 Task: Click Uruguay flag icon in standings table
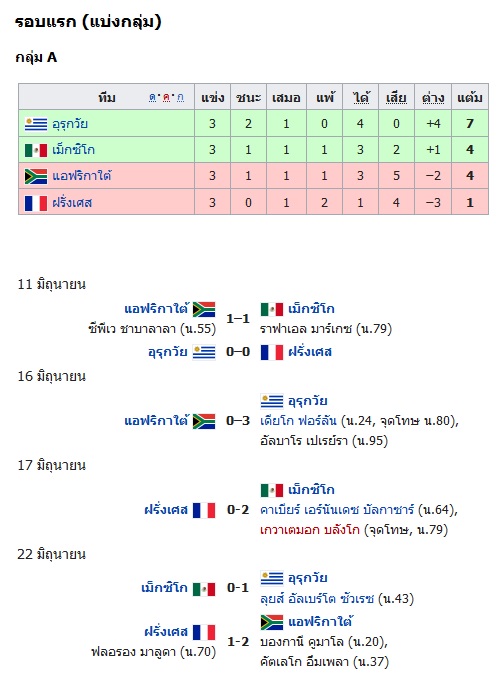tap(36, 124)
